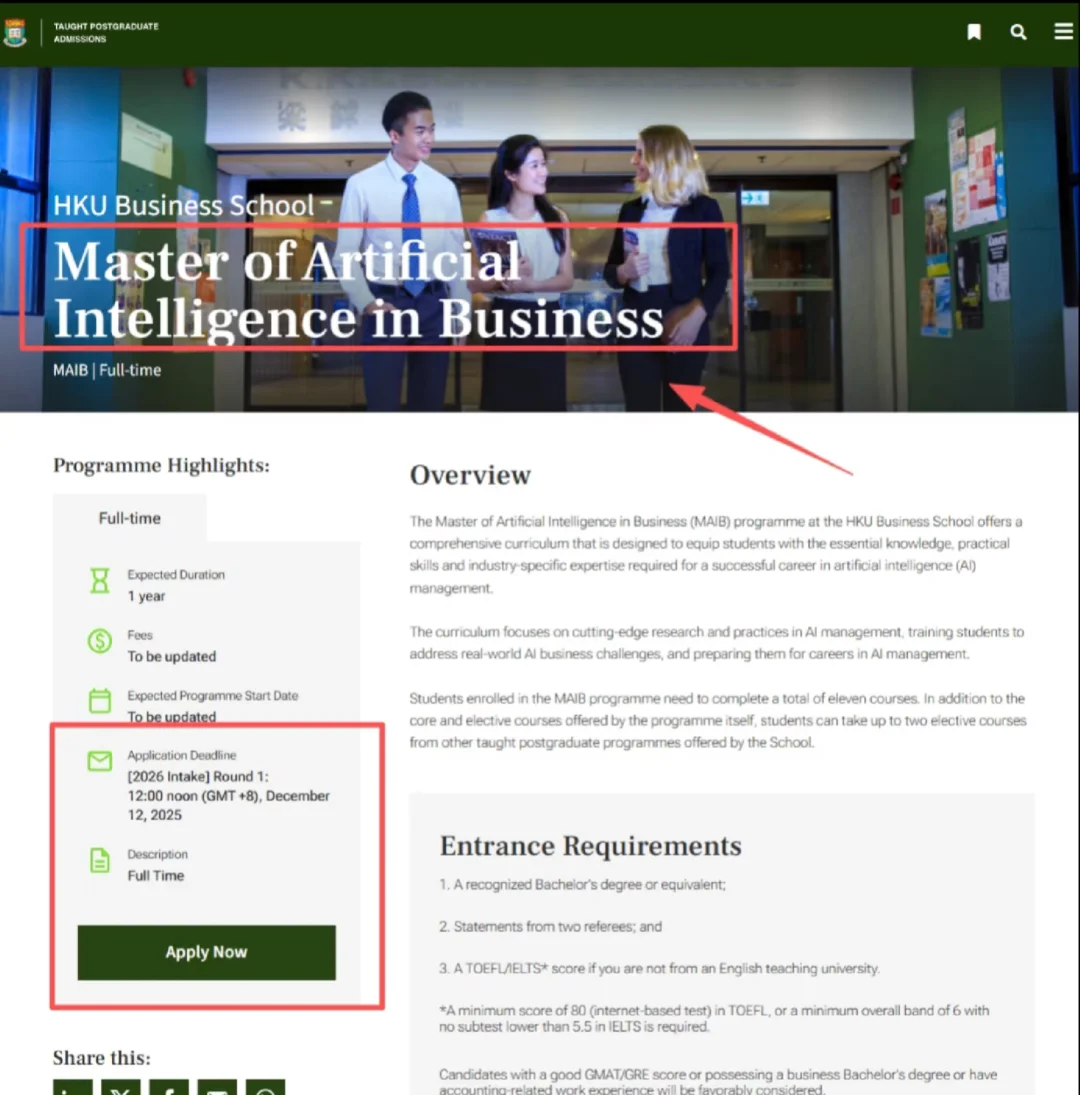Click the 'Entrance Requirements' heading
The height and width of the screenshot is (1095, 1080).
point(591,846)
